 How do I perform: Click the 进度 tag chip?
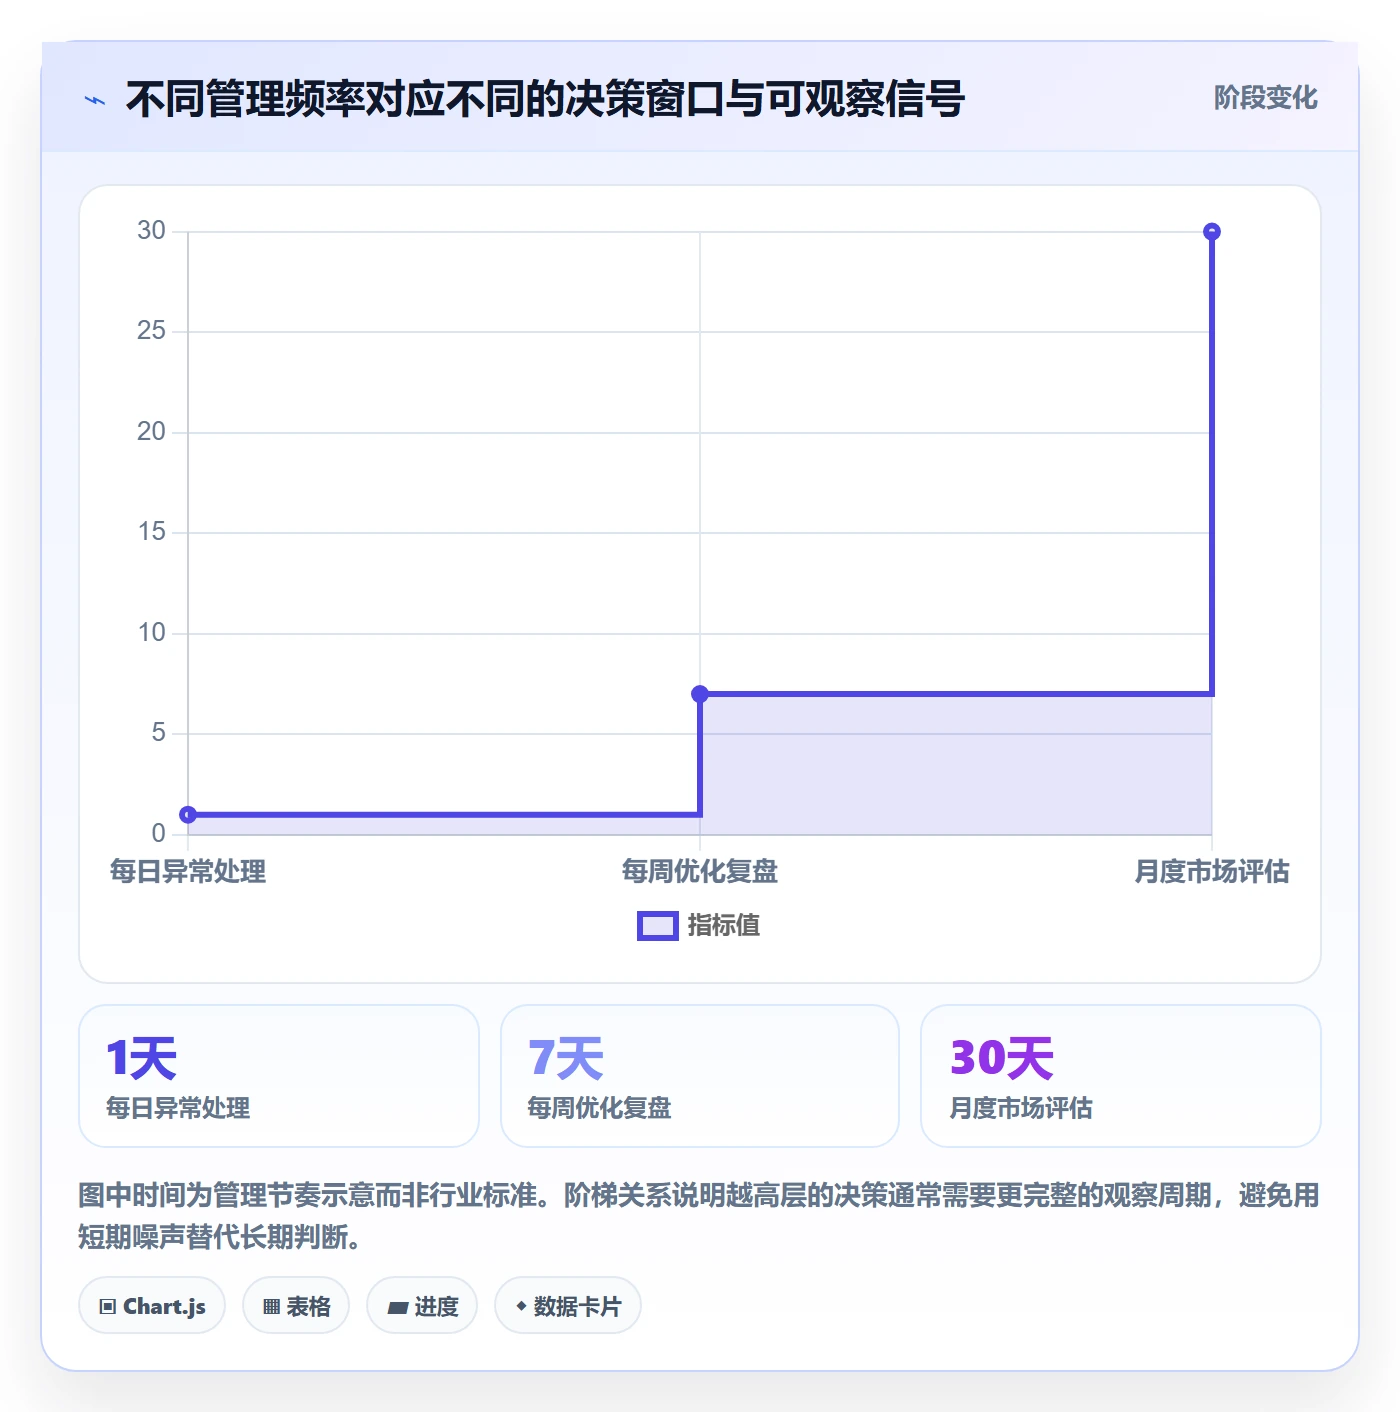[x=422, y=1306]
